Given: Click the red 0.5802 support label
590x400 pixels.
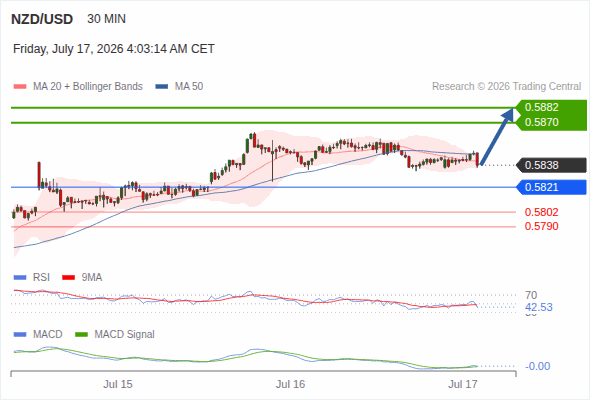Looking at the screenshot, I should (541, 212).
